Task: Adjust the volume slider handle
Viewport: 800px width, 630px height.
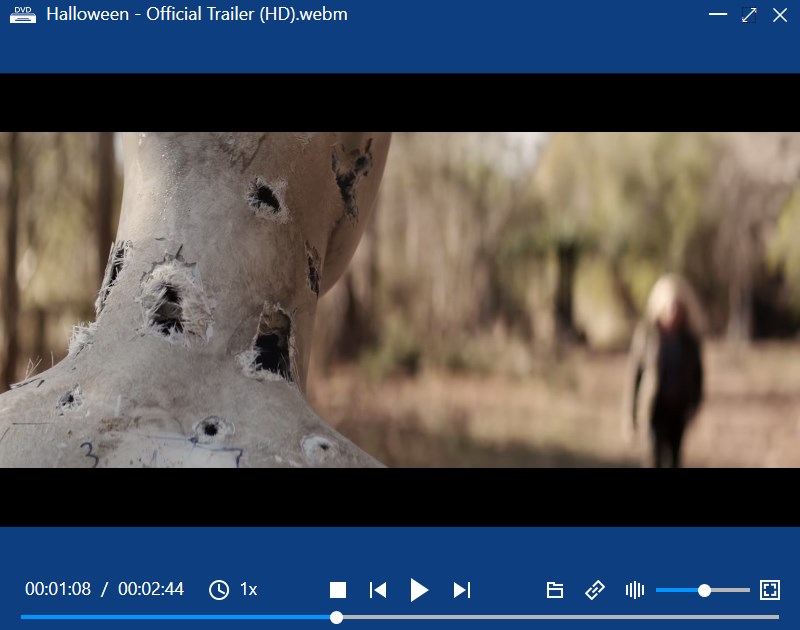Action: tap(704, 590)
